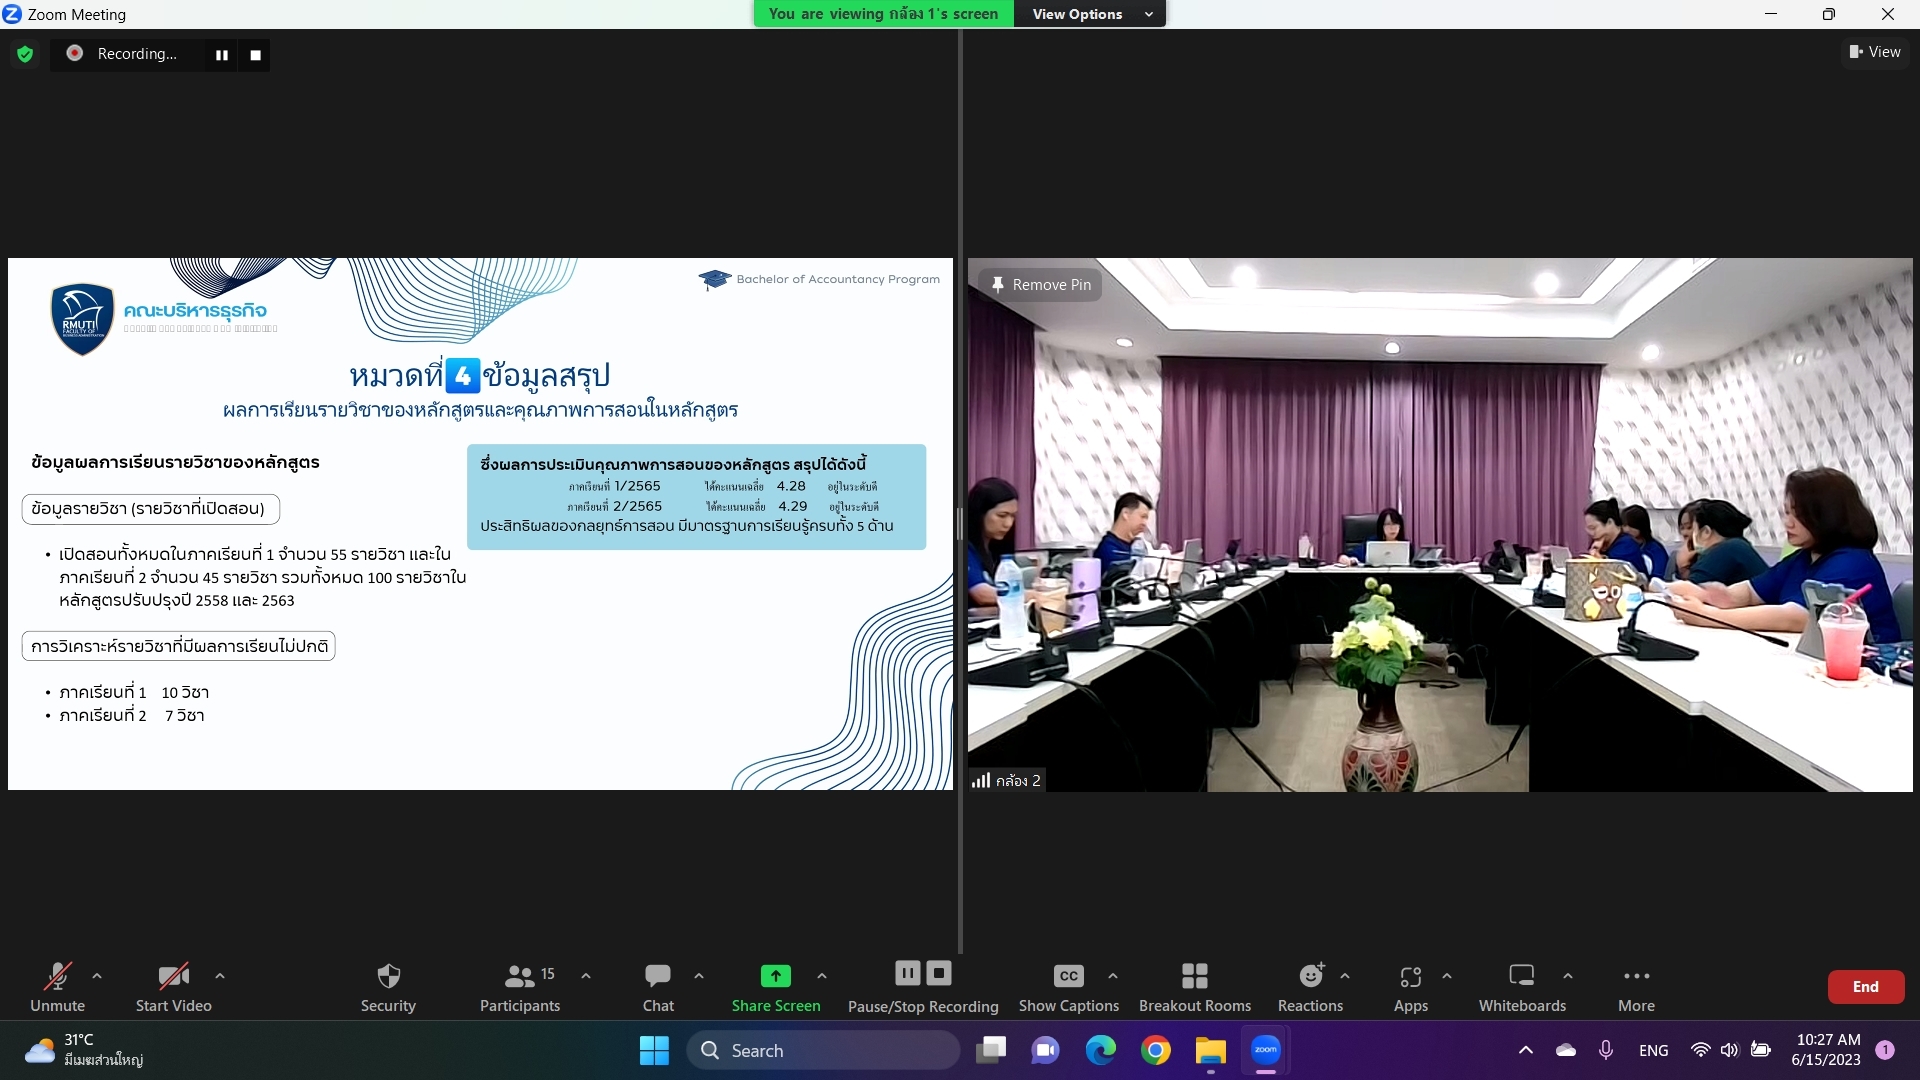Unmute the microphone

tap(57, 987)
